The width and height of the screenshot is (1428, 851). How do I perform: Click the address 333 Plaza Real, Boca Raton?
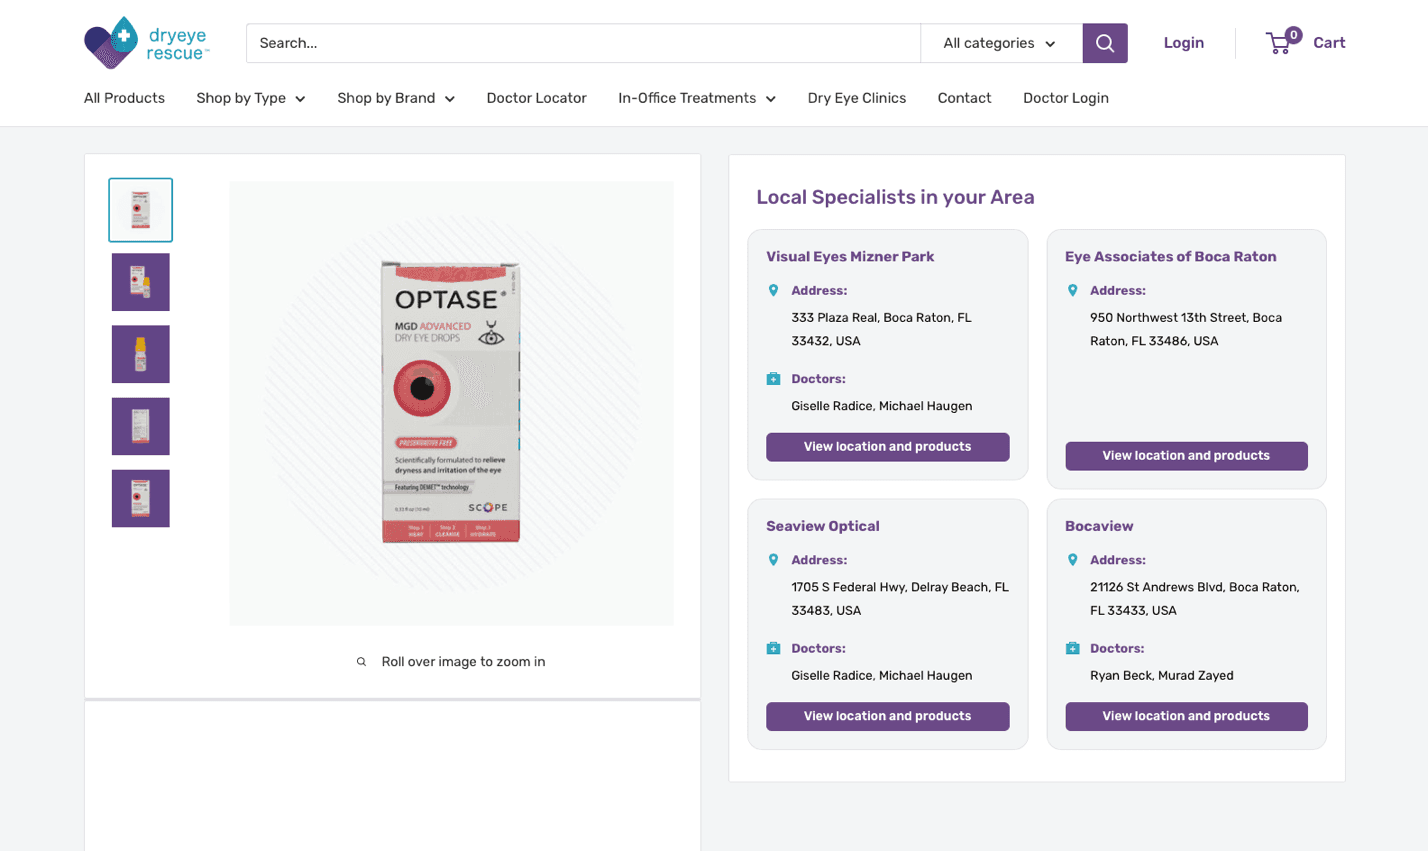881,329
